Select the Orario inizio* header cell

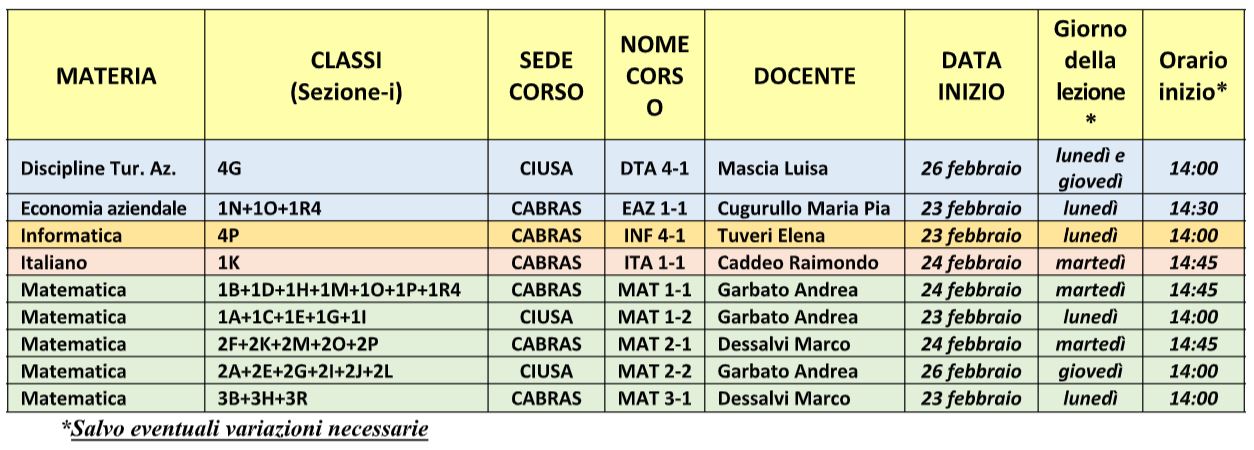[1193, 76]
